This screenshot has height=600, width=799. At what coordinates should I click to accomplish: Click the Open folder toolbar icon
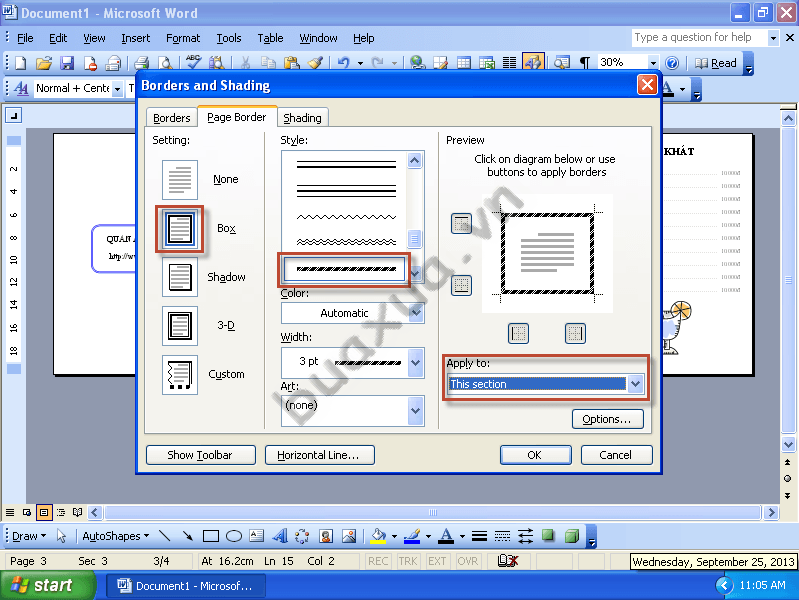44,63
